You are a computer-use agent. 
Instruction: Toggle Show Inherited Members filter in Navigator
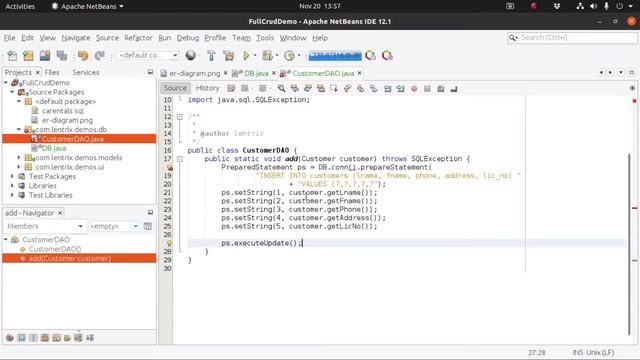10,338
